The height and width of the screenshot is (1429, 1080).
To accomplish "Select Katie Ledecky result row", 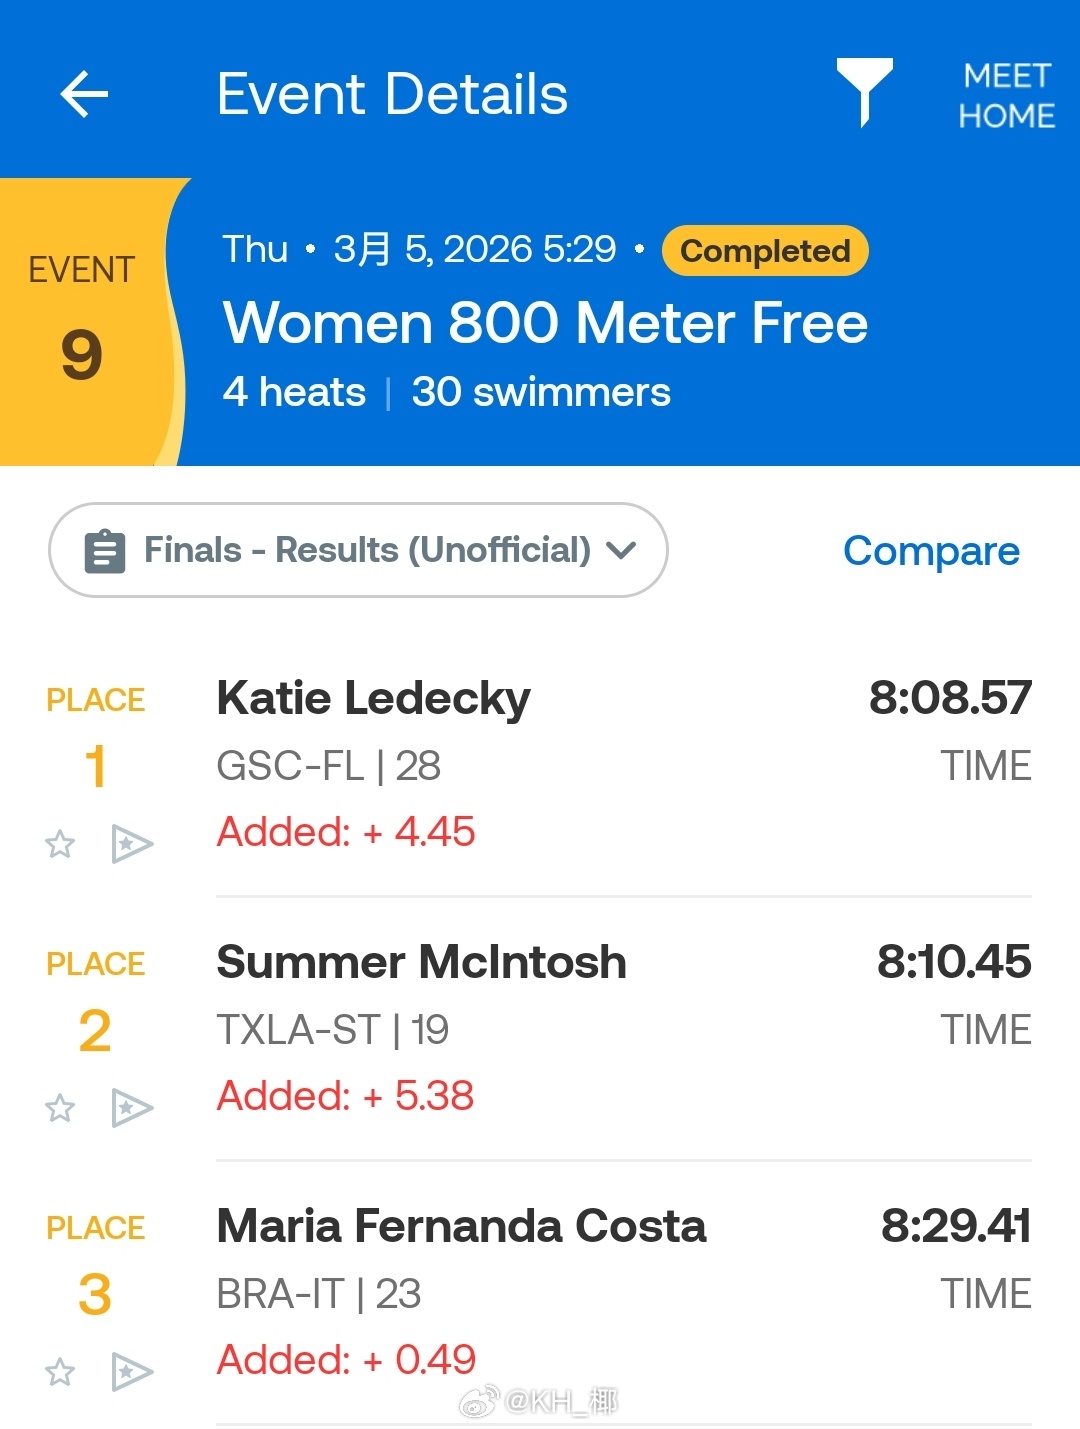I will coord(620,766).
